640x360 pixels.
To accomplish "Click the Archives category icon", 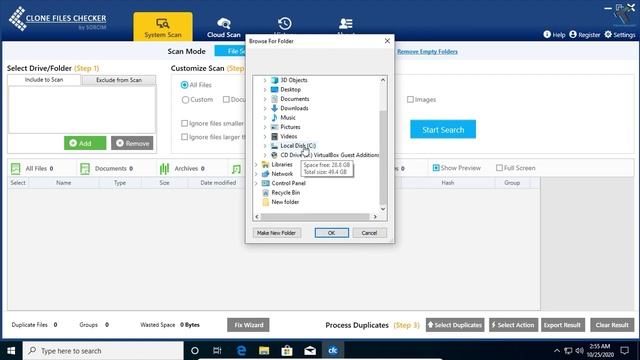I will 164,169.
